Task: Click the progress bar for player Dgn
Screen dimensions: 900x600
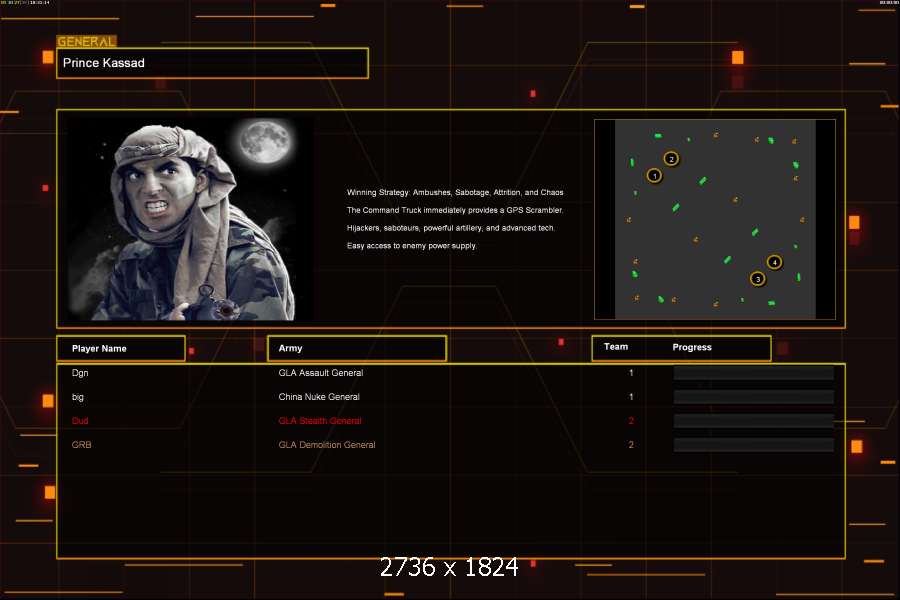Action: click(753, 373)
